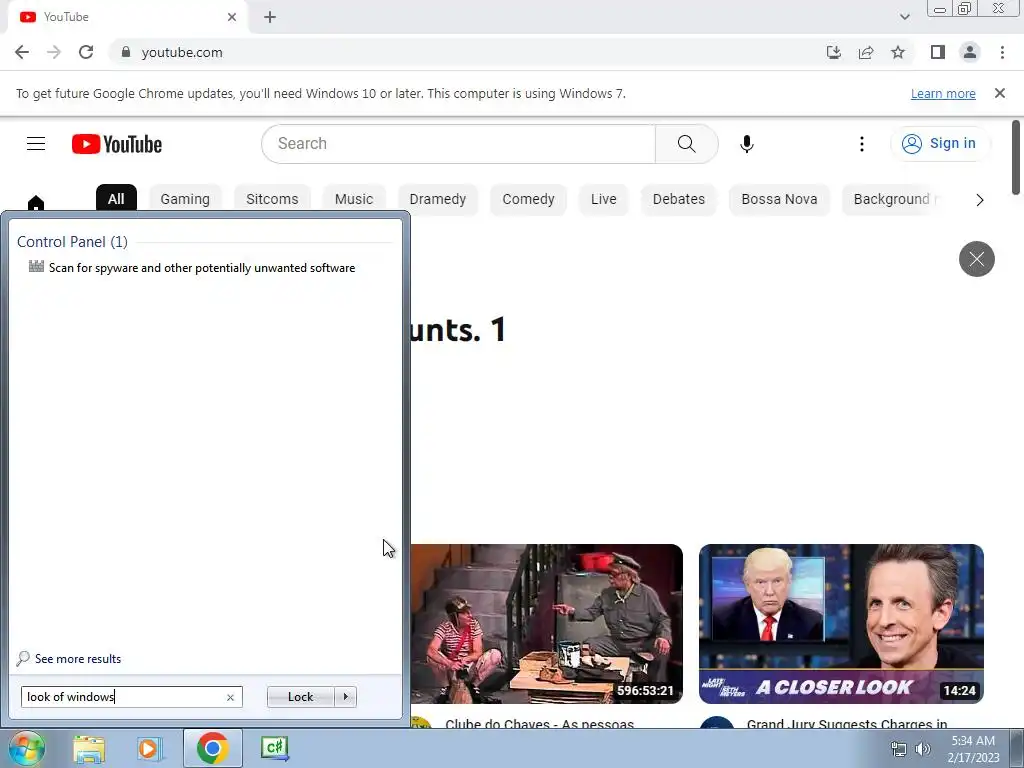Click the Lock button

(300, 697)
